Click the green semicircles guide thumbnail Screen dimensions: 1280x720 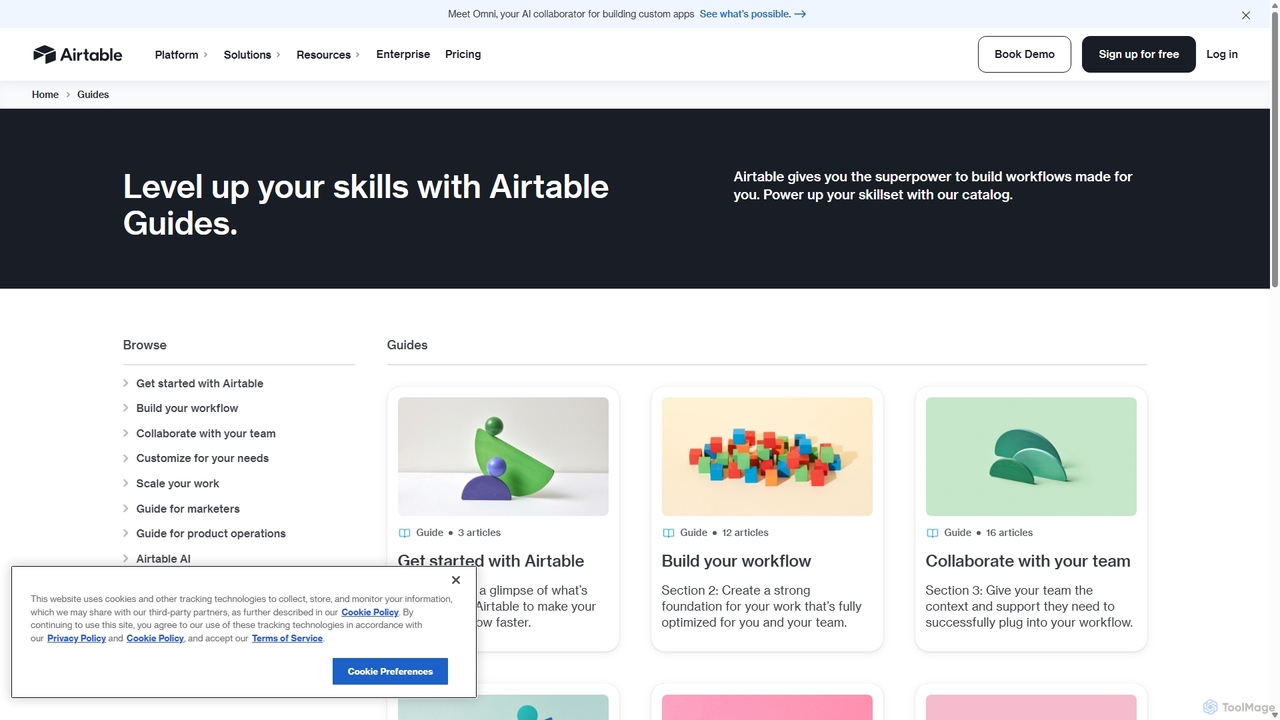[x=1031, y=456]
